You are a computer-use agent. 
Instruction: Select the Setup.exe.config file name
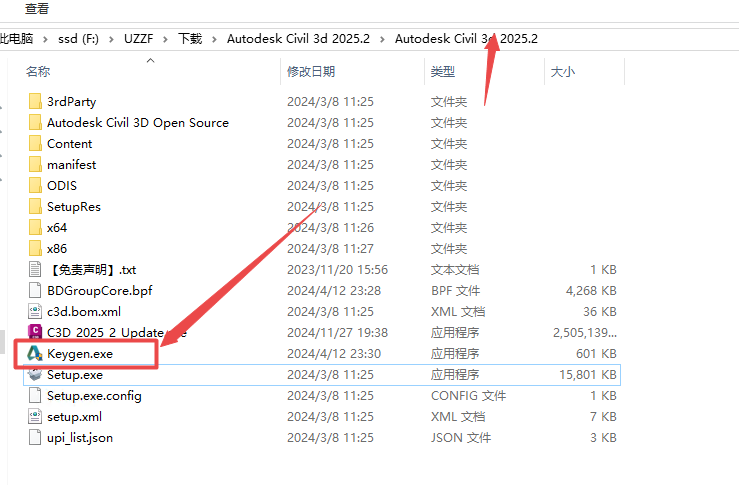click(x=94, y=396)
